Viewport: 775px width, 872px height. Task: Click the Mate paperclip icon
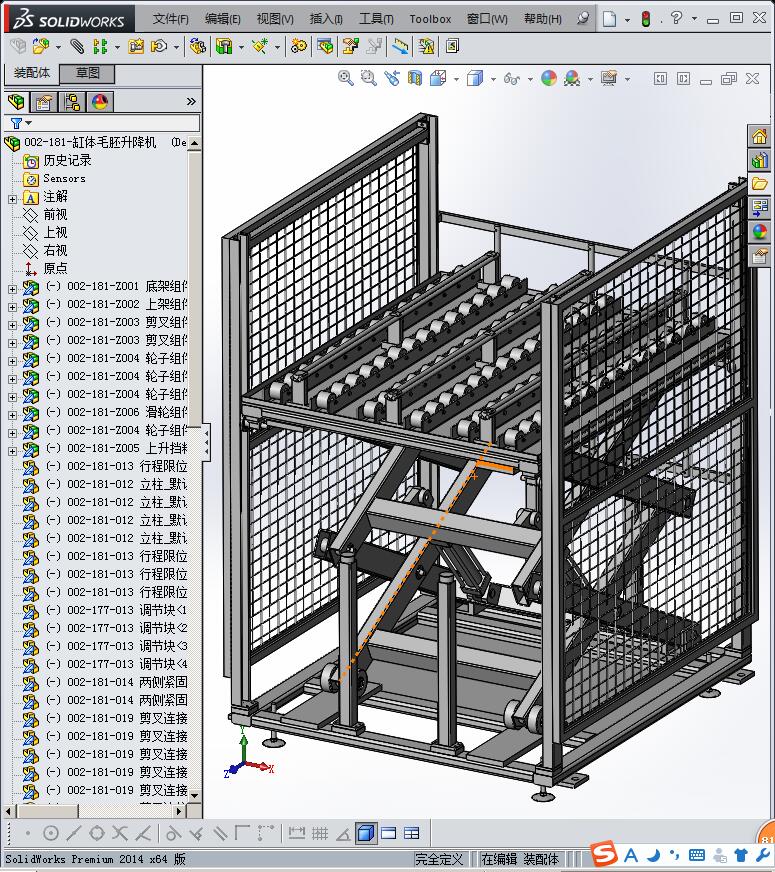77,46
